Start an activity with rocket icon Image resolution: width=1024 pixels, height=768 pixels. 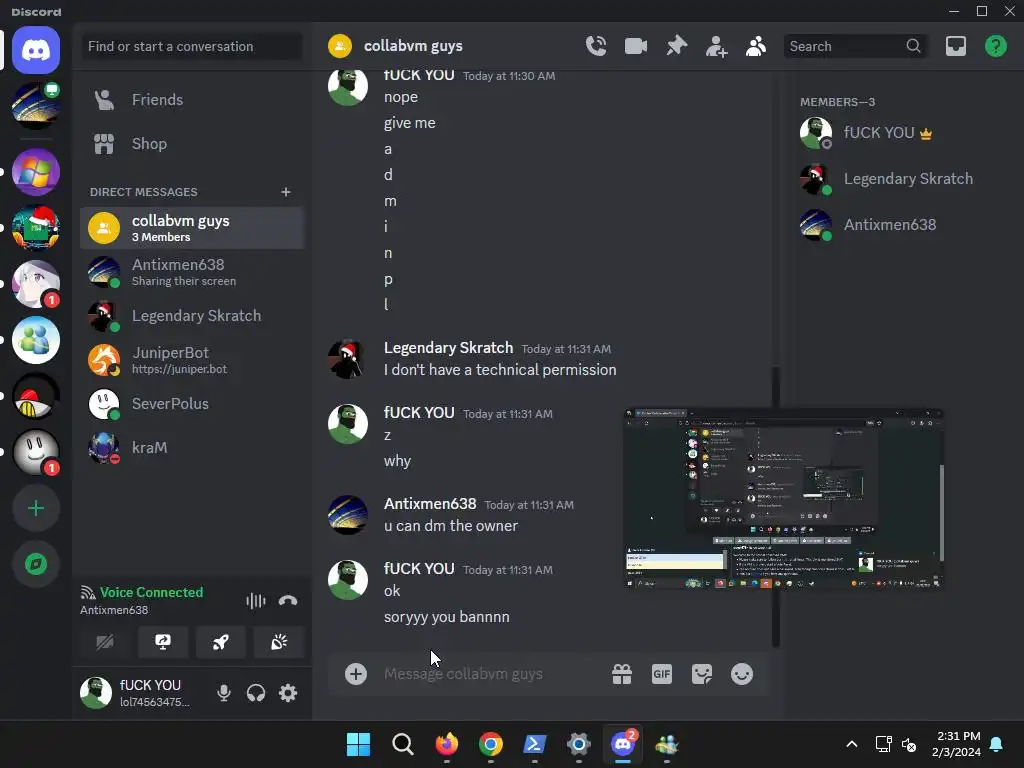pyautogui.click(x=221, y=642)
